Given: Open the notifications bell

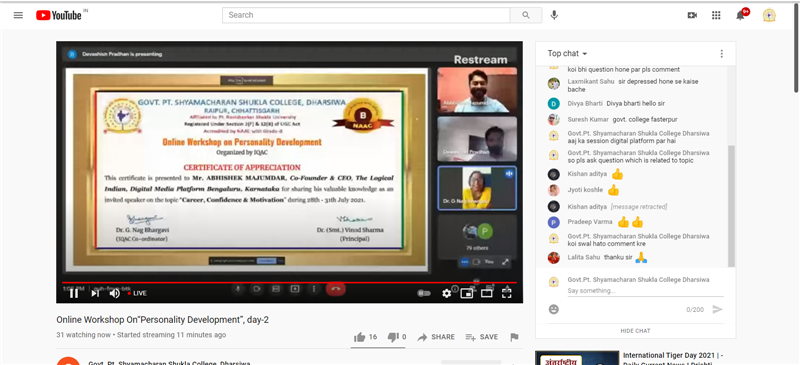Looking at the screenshot, I should (740, 15).
